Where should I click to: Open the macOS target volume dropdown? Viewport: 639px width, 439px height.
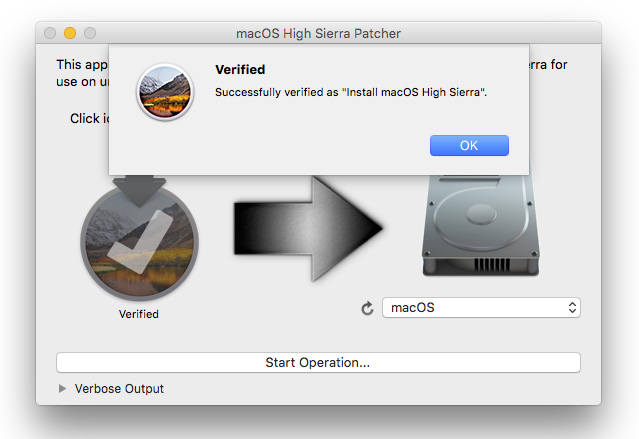(481, 308)
